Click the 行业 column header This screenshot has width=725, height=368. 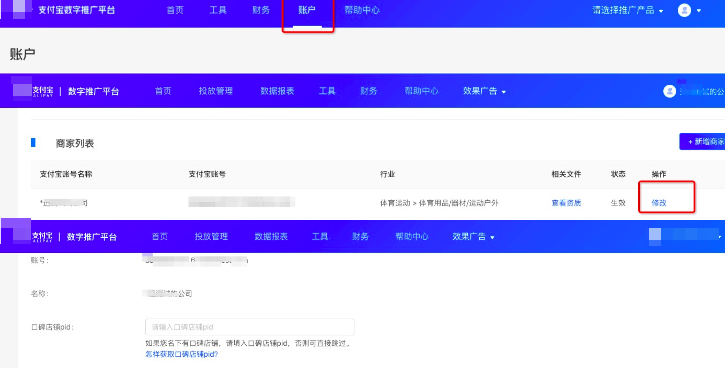(x=387, y=174)
